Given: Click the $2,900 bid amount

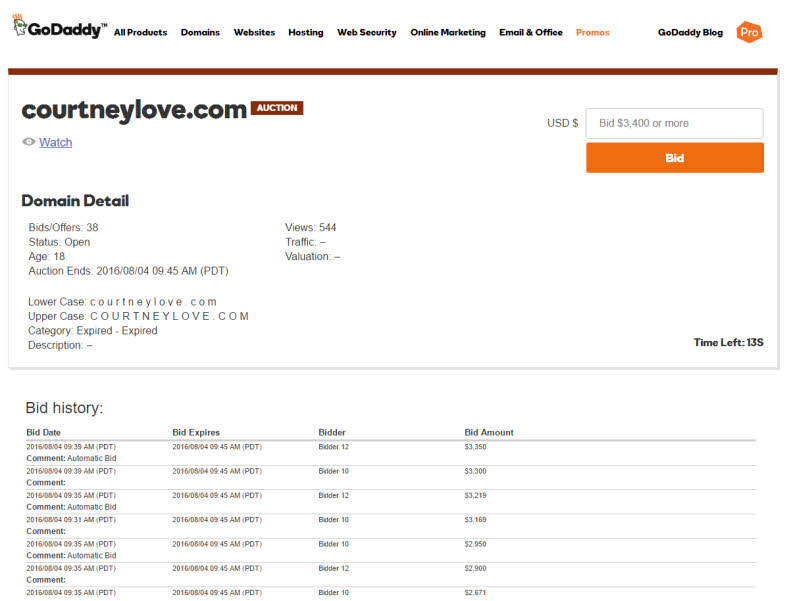Looking at the screenshot, I should point(476,568).
